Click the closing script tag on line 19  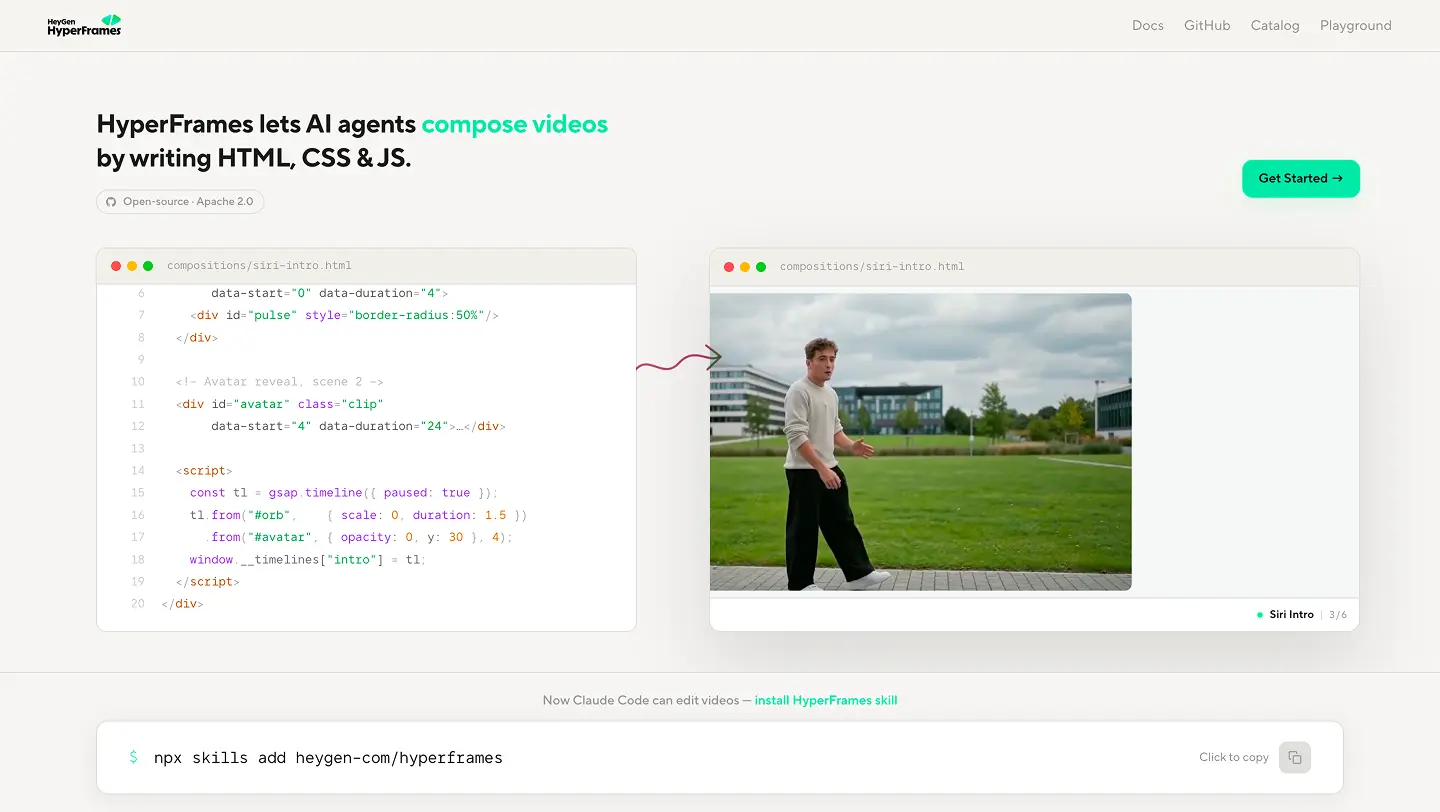tap(208, 581)
